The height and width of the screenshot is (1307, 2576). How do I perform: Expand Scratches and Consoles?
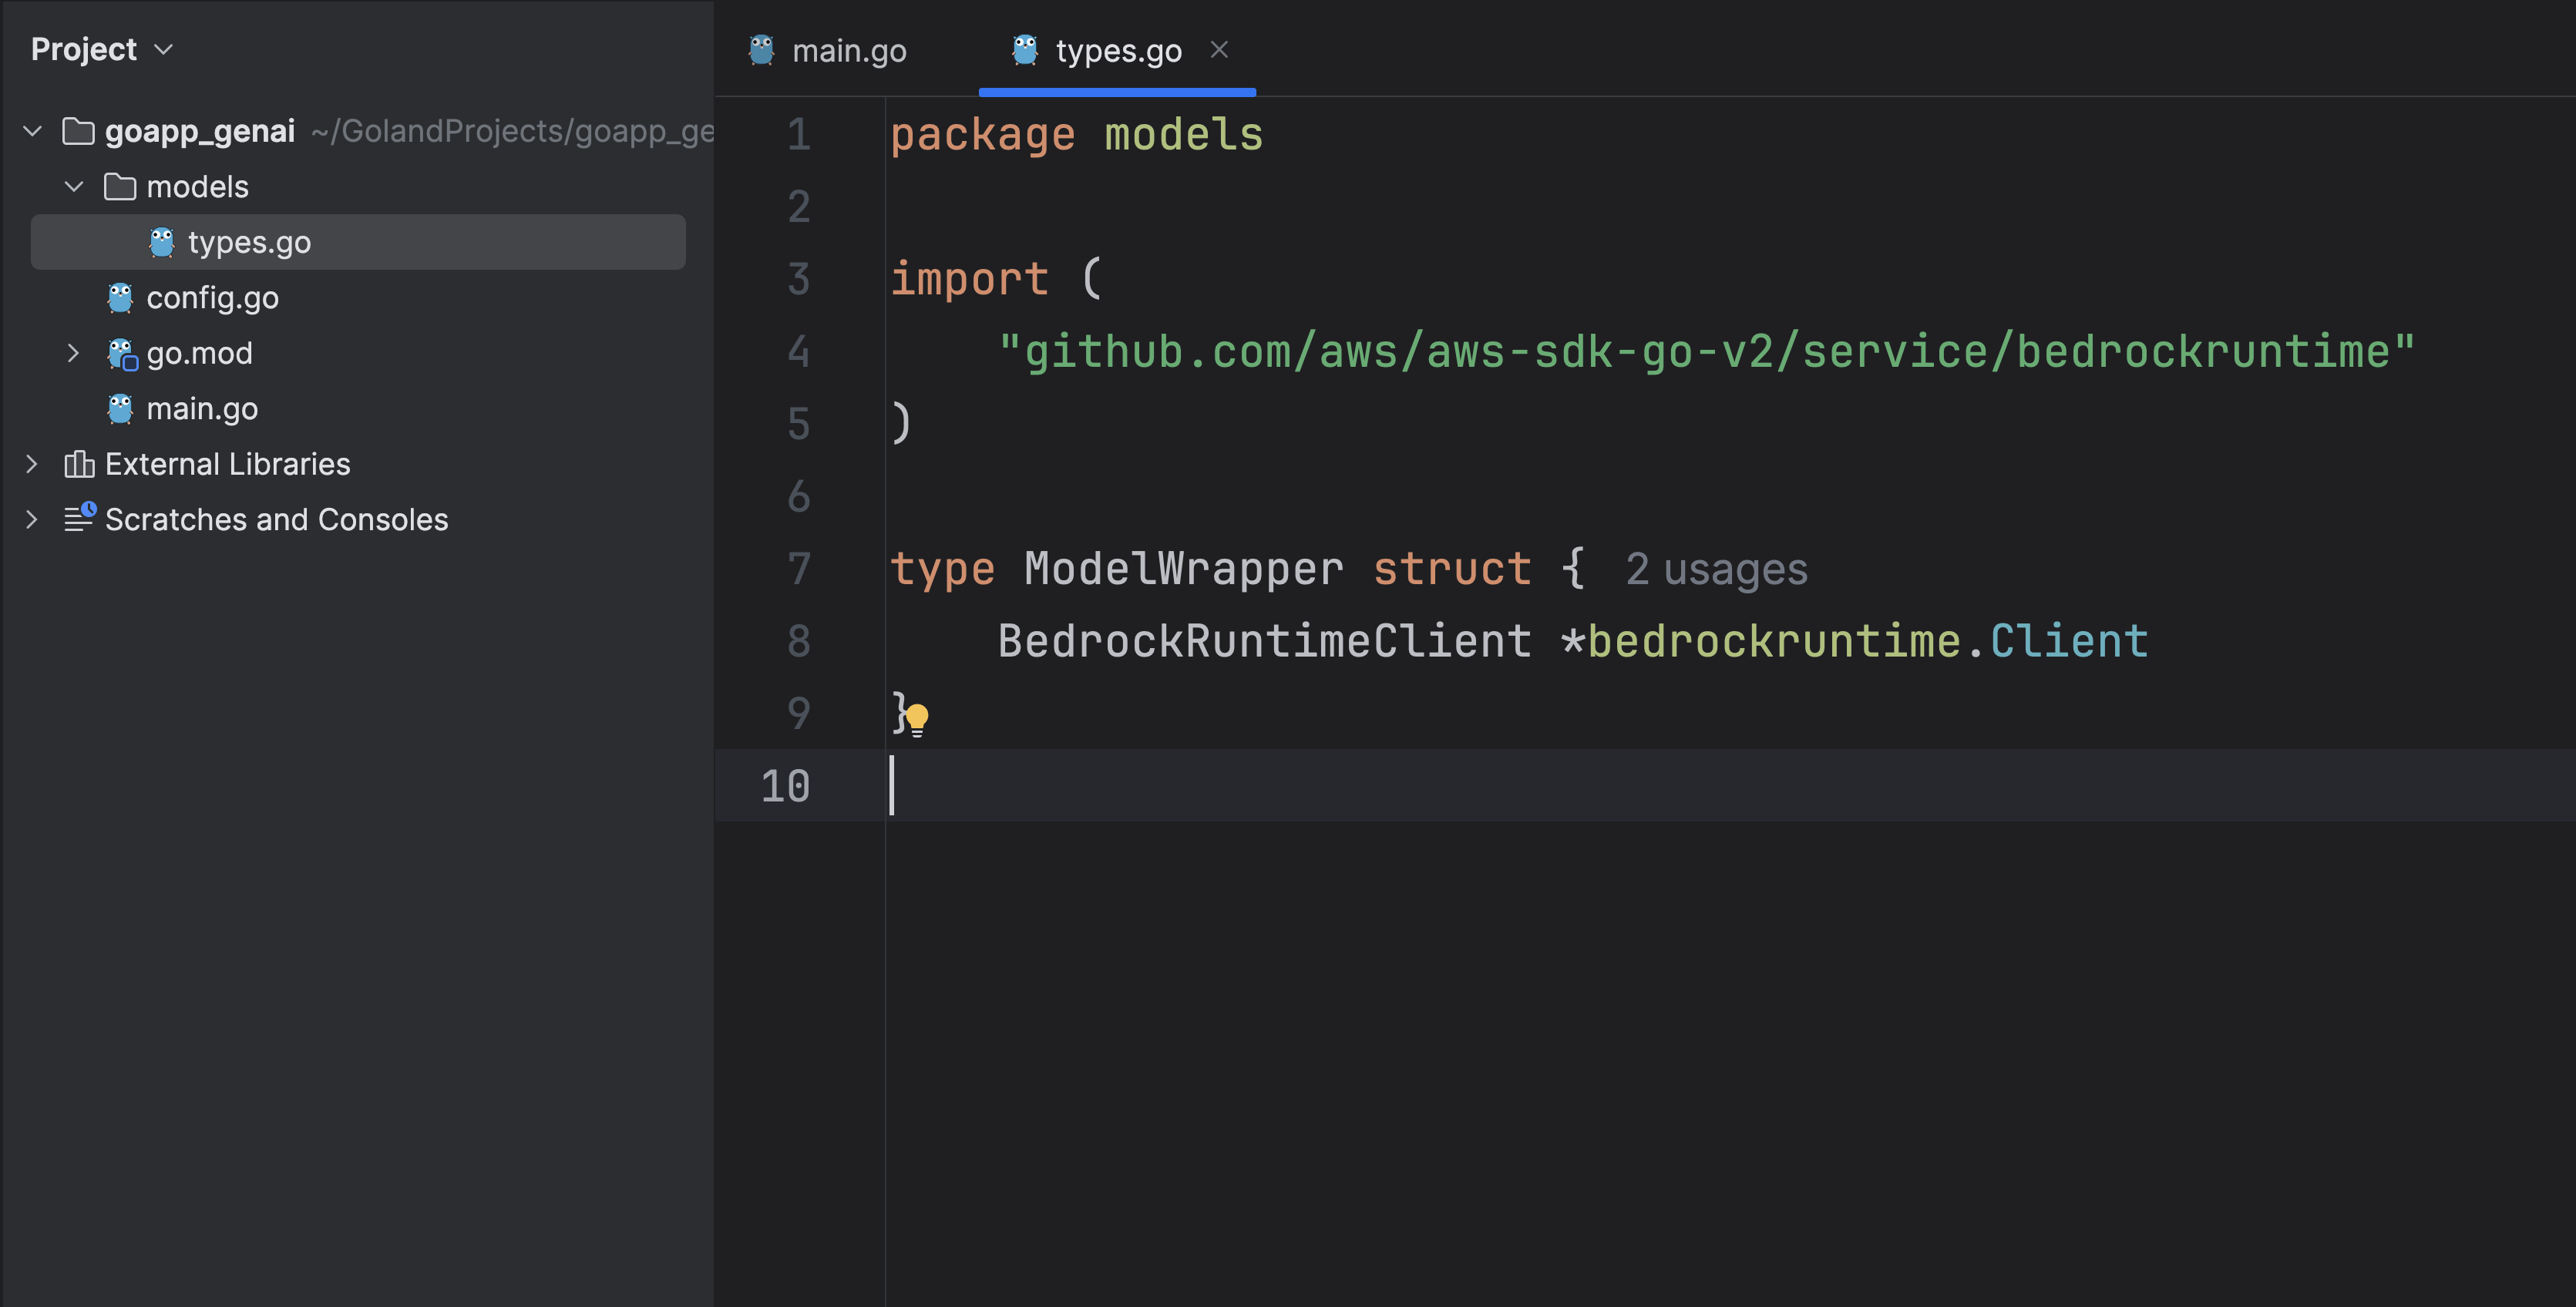point(32,519)
